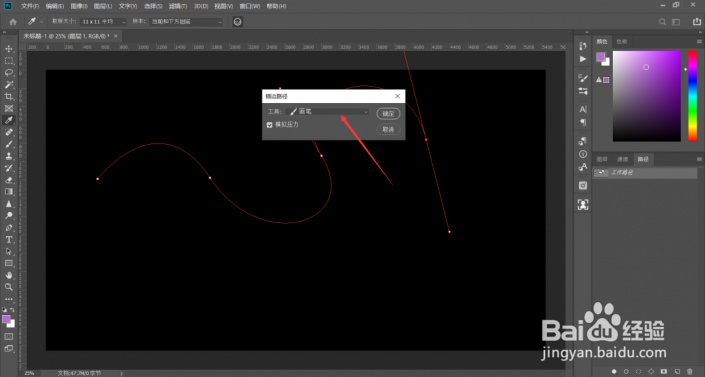Screen dimensions: 705x377
Task: Select the Zoom tool
Action: click(9, 287)
